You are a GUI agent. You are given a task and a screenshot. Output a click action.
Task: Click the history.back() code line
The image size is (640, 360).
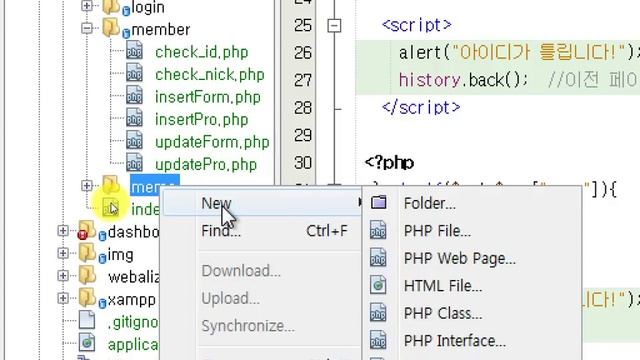464,80
